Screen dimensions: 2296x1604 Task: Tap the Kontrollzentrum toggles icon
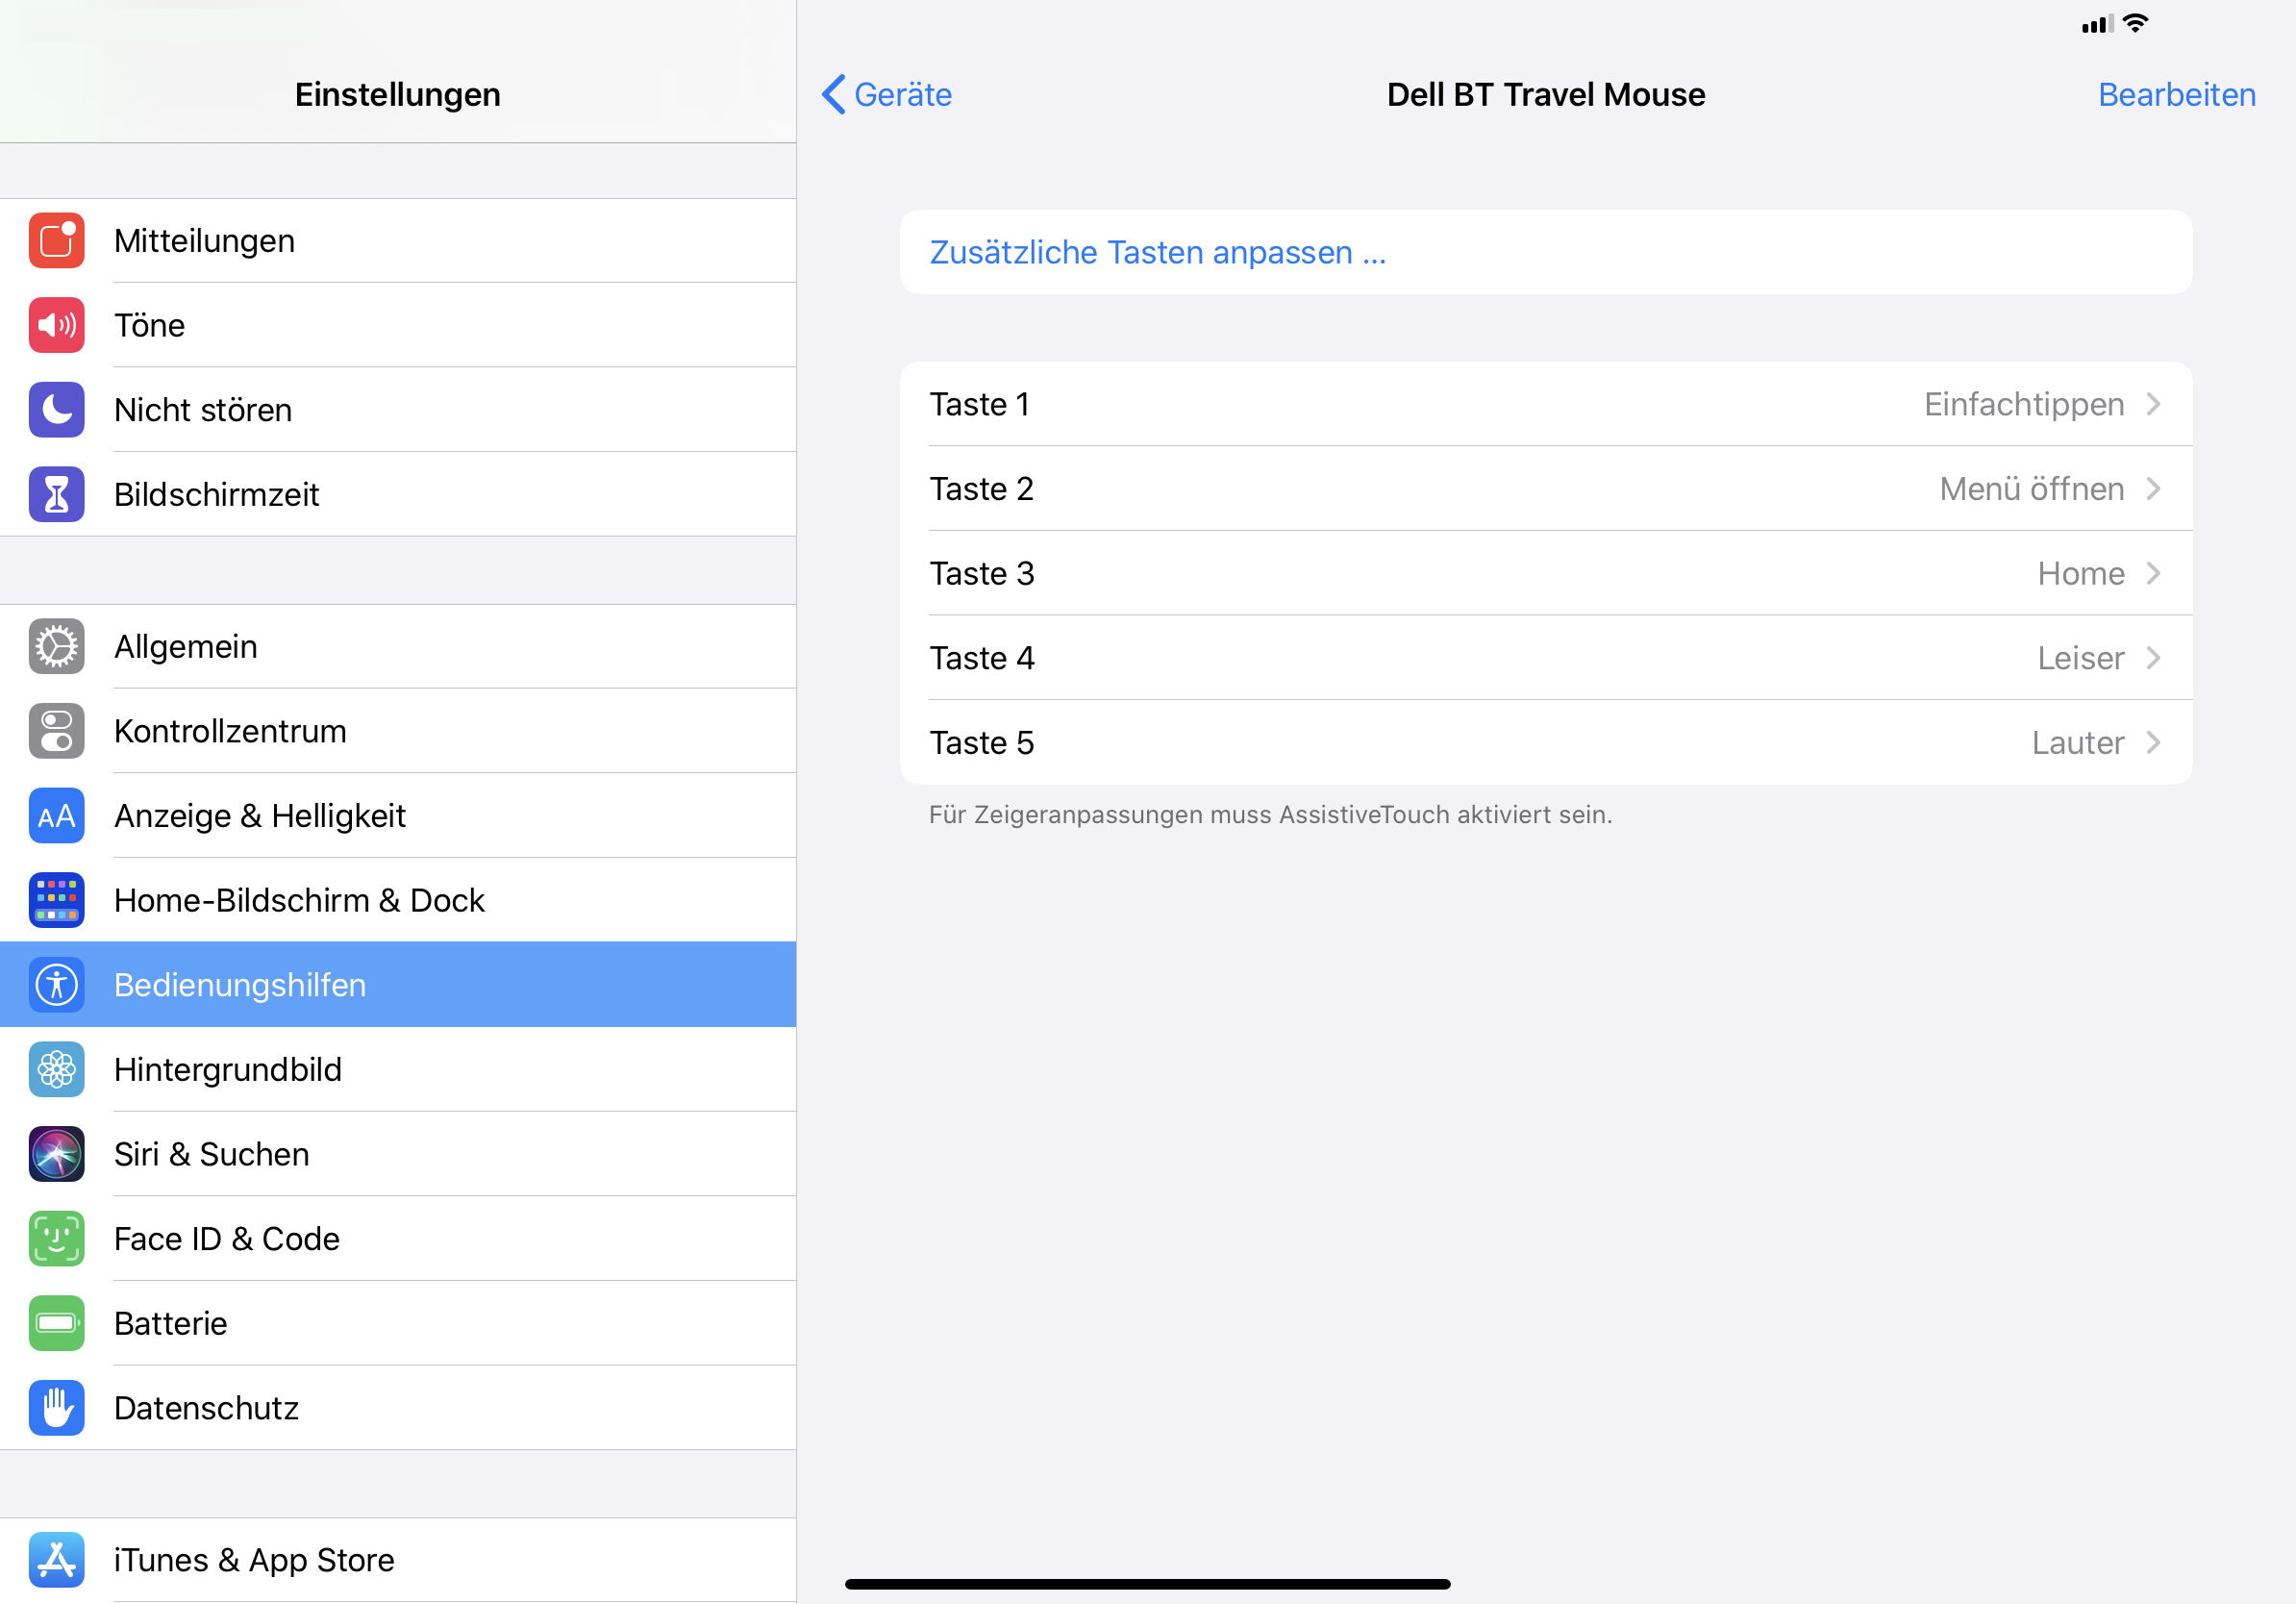(56, 731)
